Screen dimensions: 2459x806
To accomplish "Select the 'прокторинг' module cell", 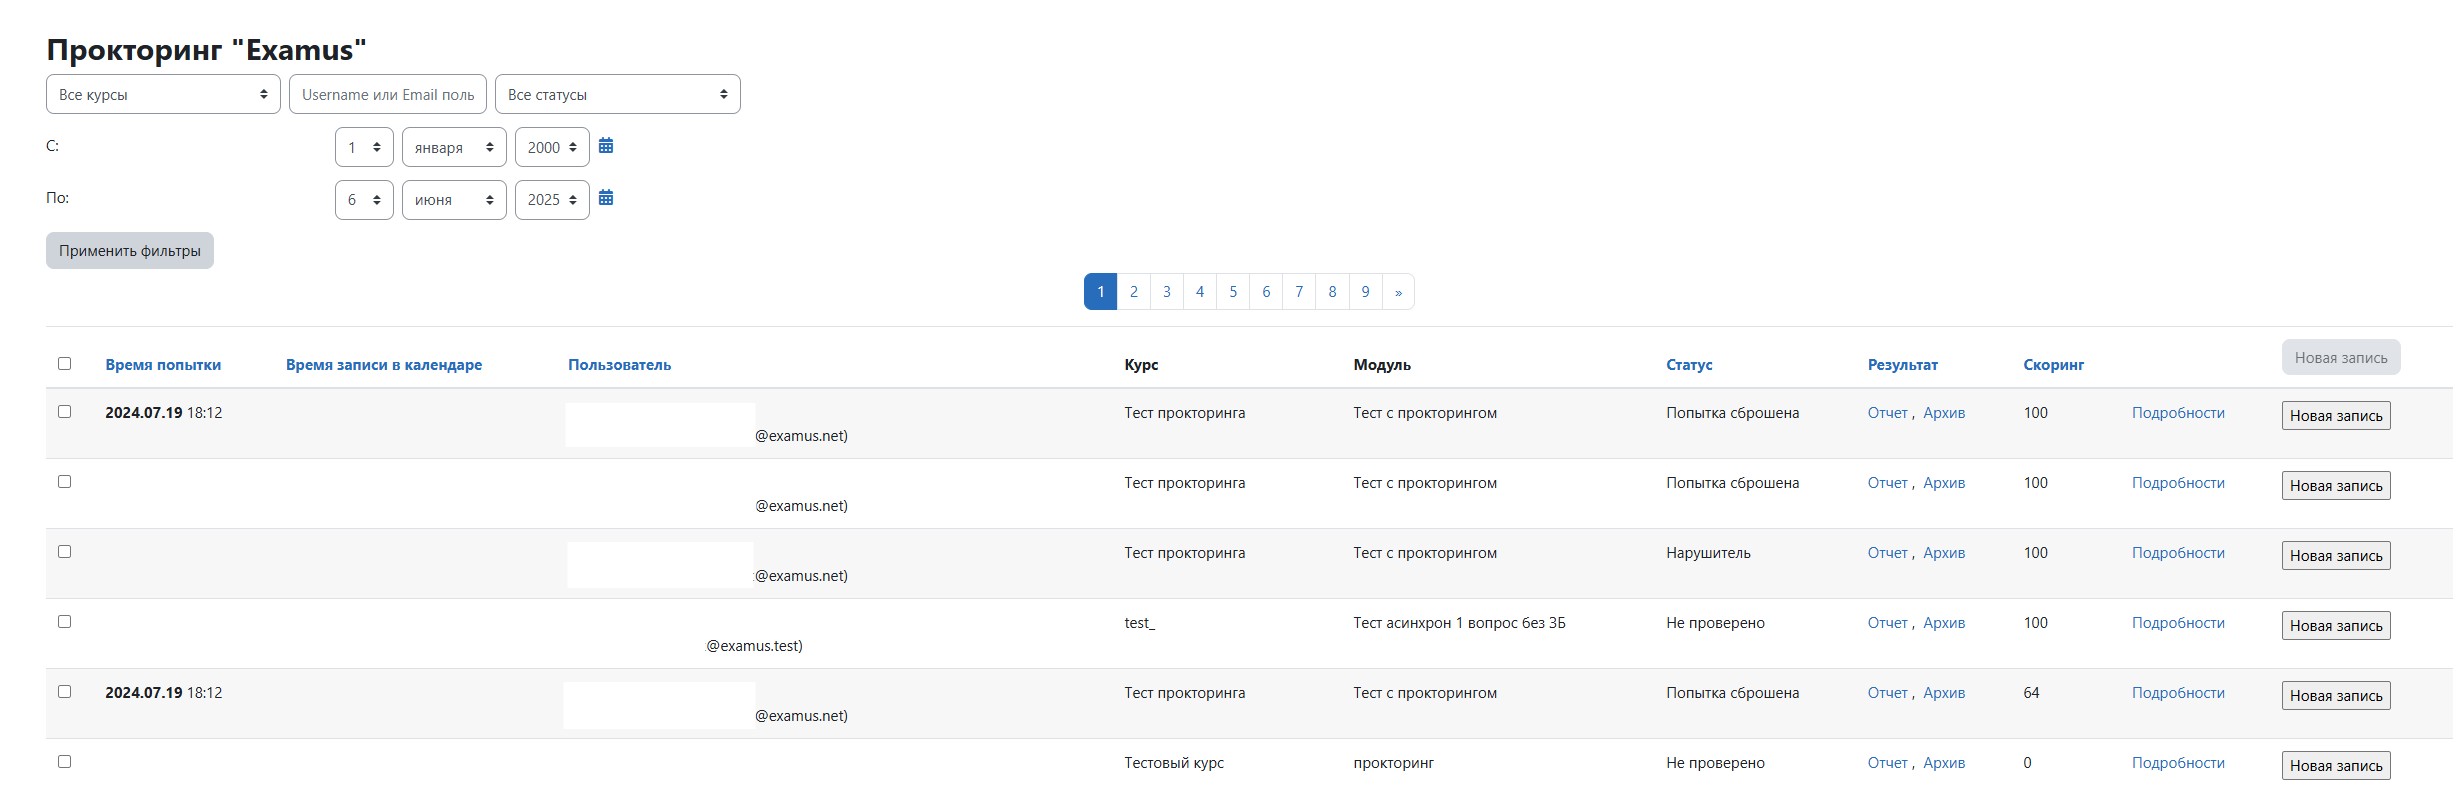I will click(1394, 763).
